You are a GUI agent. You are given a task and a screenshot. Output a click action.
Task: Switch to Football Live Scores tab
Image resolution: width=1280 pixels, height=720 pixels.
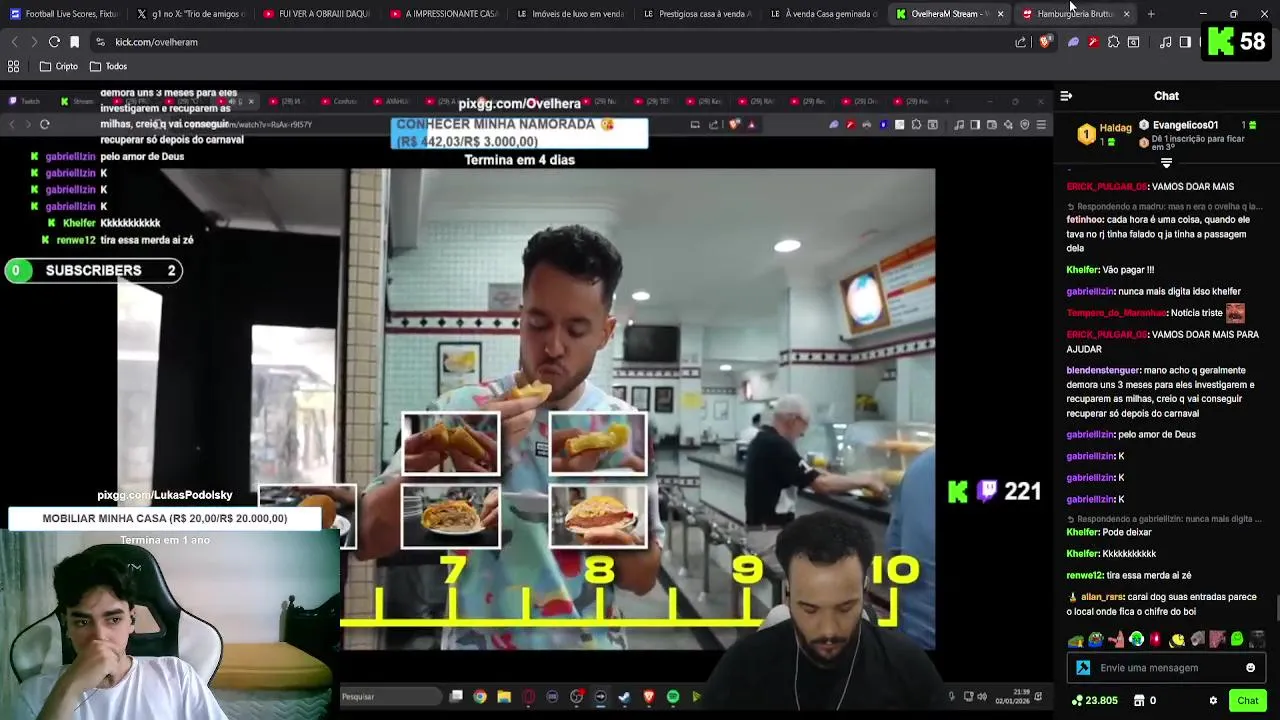[64, 14]
